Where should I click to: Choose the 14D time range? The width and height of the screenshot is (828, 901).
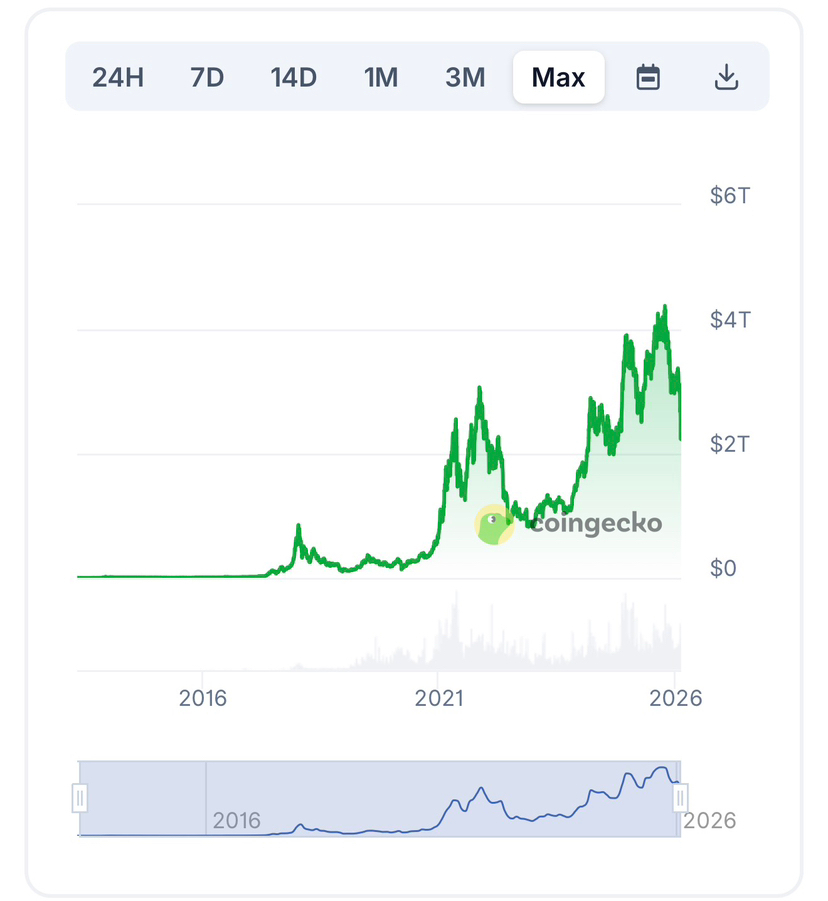[x=293, y=77]
